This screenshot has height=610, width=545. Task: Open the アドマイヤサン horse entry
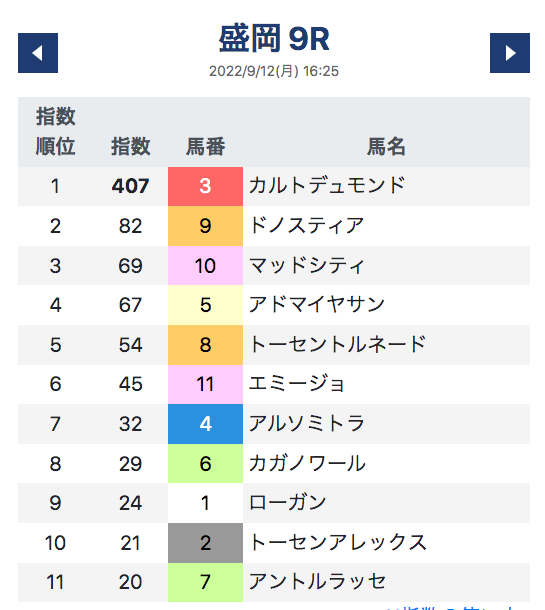(317, 305)
